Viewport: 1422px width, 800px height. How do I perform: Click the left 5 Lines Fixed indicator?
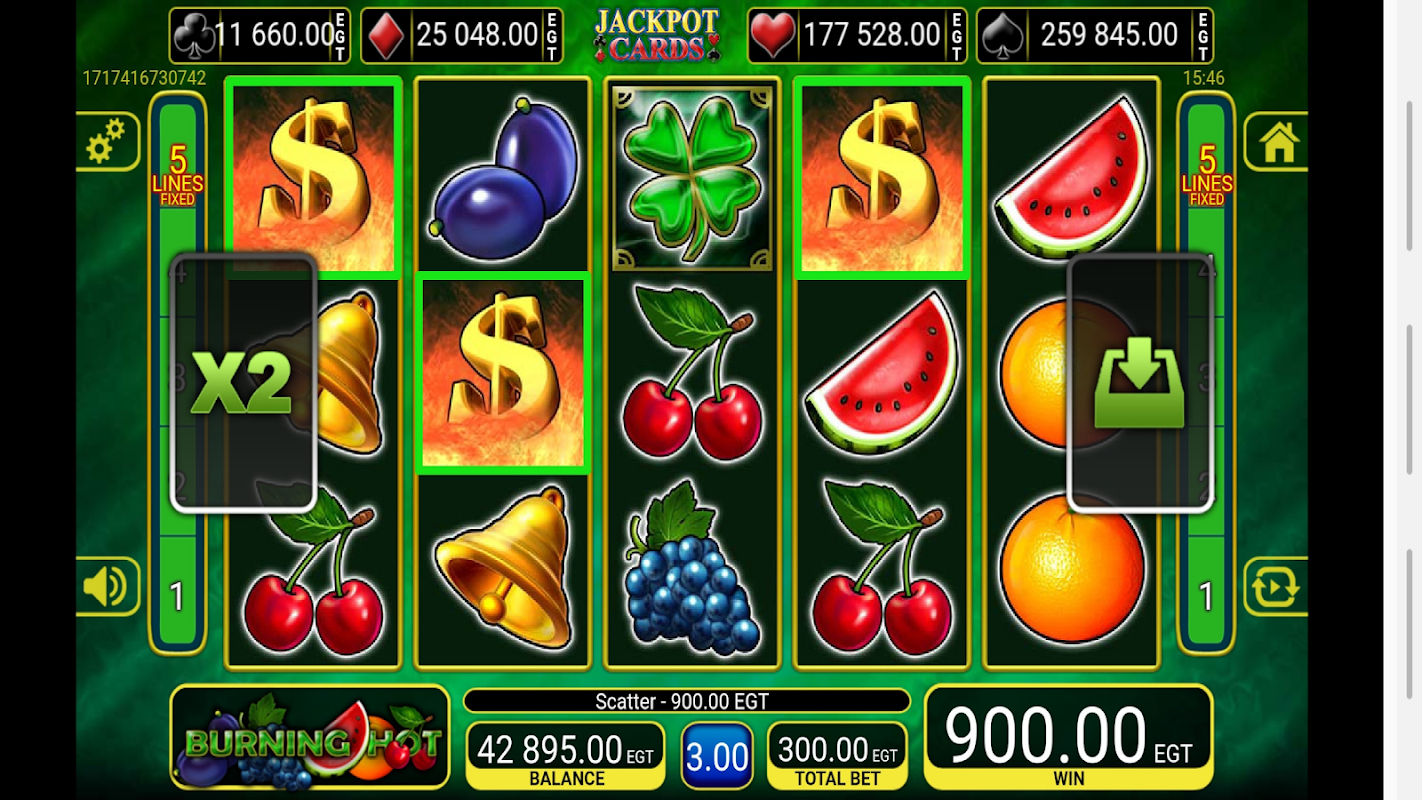click(x=178, y=174)
